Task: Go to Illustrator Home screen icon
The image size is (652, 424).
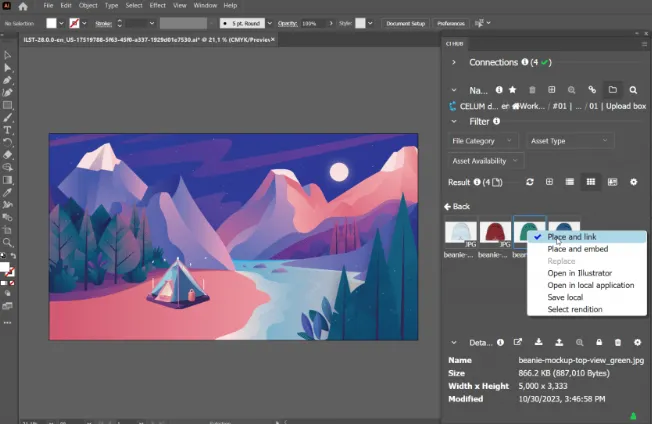Action: [x=23, y=6]
